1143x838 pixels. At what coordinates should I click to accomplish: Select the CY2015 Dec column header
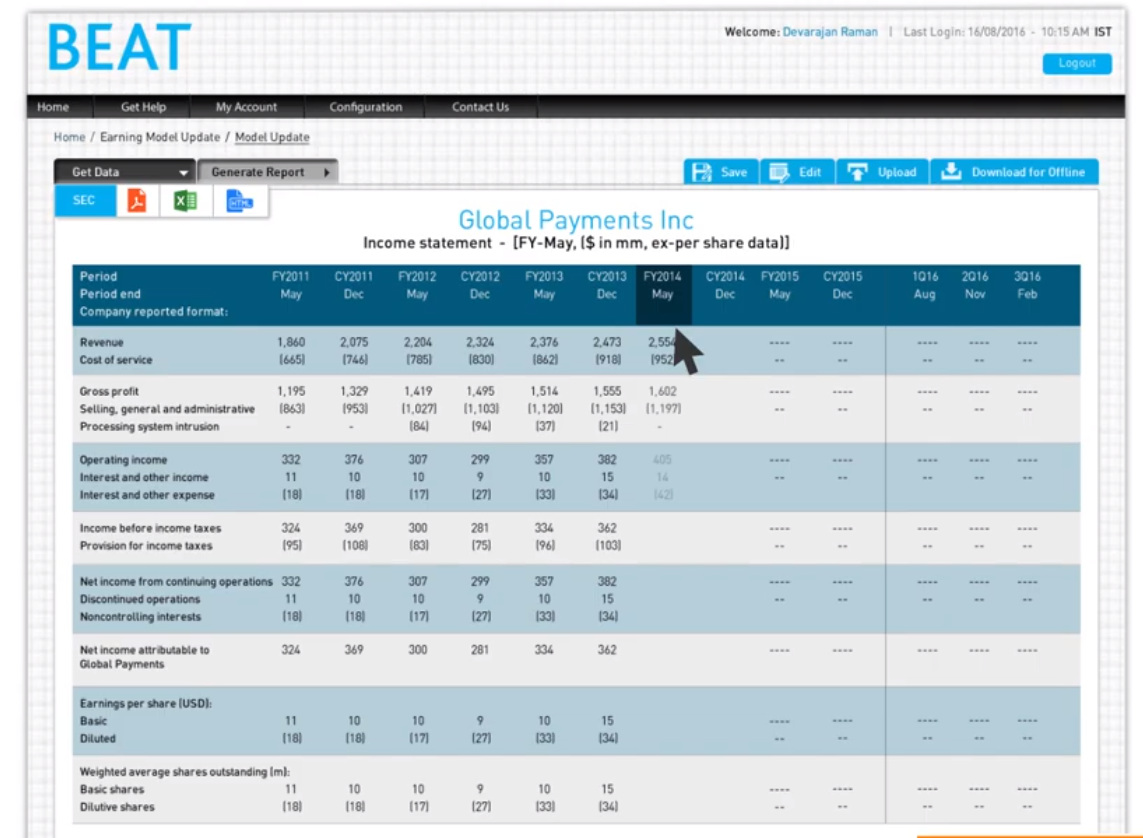[x=843, y=286]
